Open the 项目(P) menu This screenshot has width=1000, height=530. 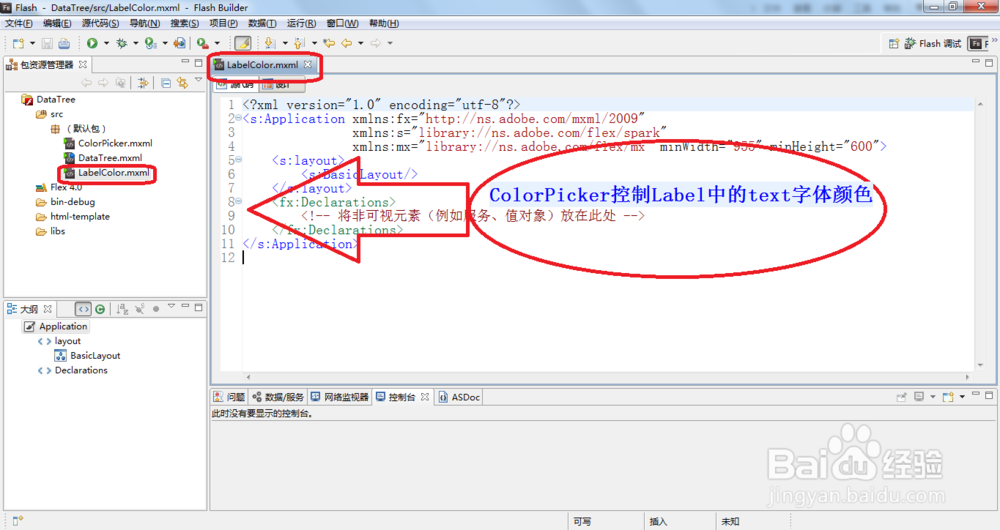[223, 23]
